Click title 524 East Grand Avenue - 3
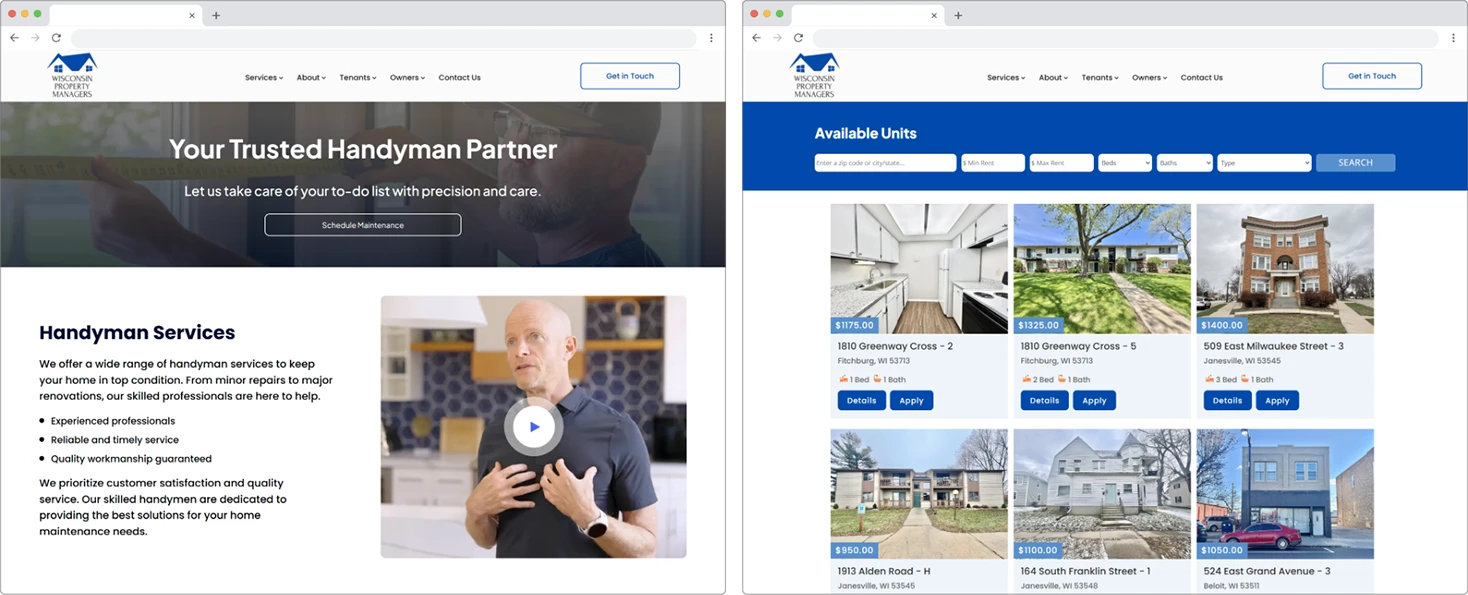1468x595 pixels. point(1267,571)
